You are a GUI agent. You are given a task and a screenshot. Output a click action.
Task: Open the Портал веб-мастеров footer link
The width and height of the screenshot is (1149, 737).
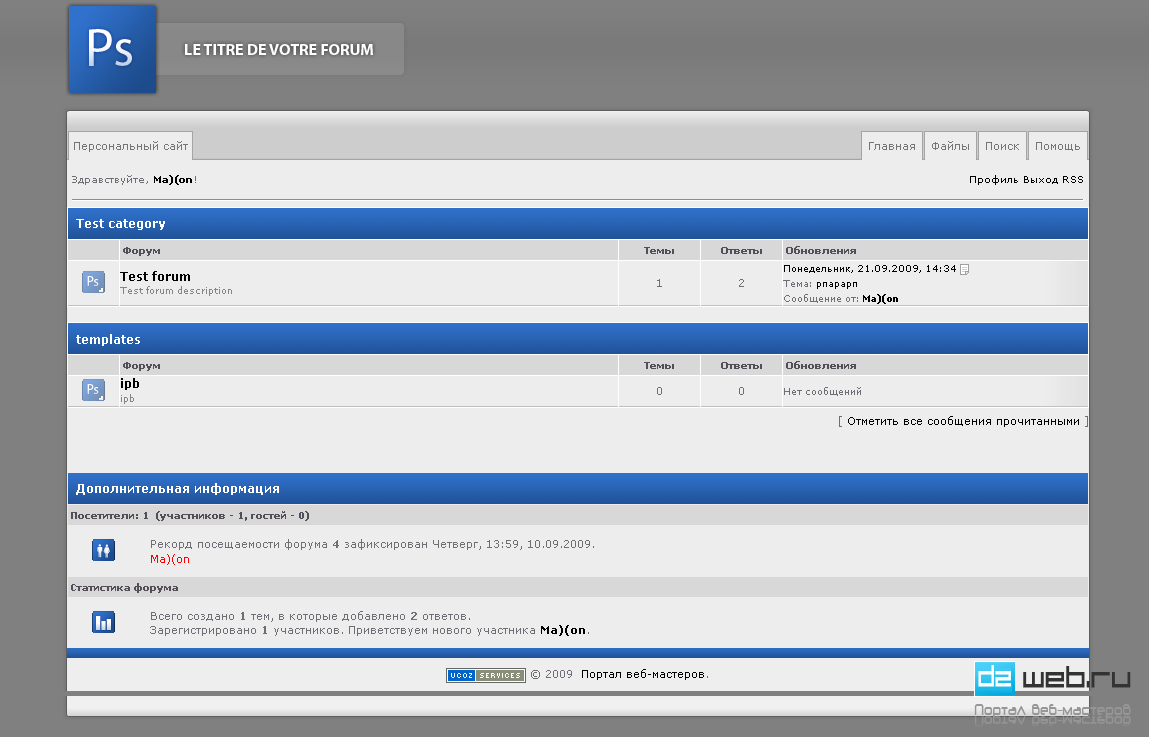point(643,675)
